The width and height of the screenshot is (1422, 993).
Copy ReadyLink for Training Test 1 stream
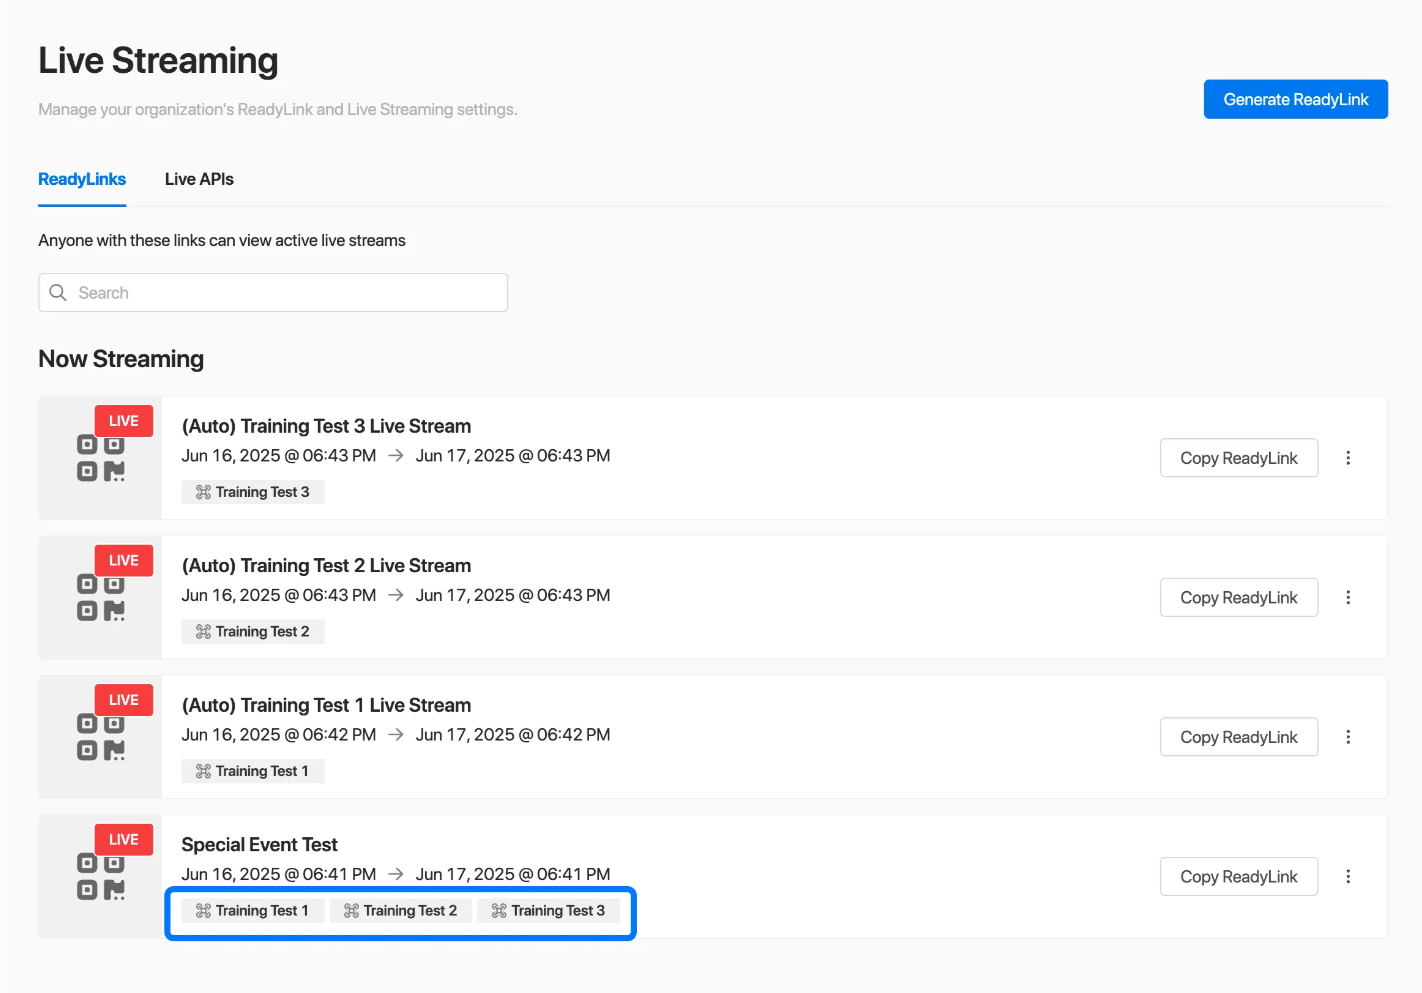1238,737
